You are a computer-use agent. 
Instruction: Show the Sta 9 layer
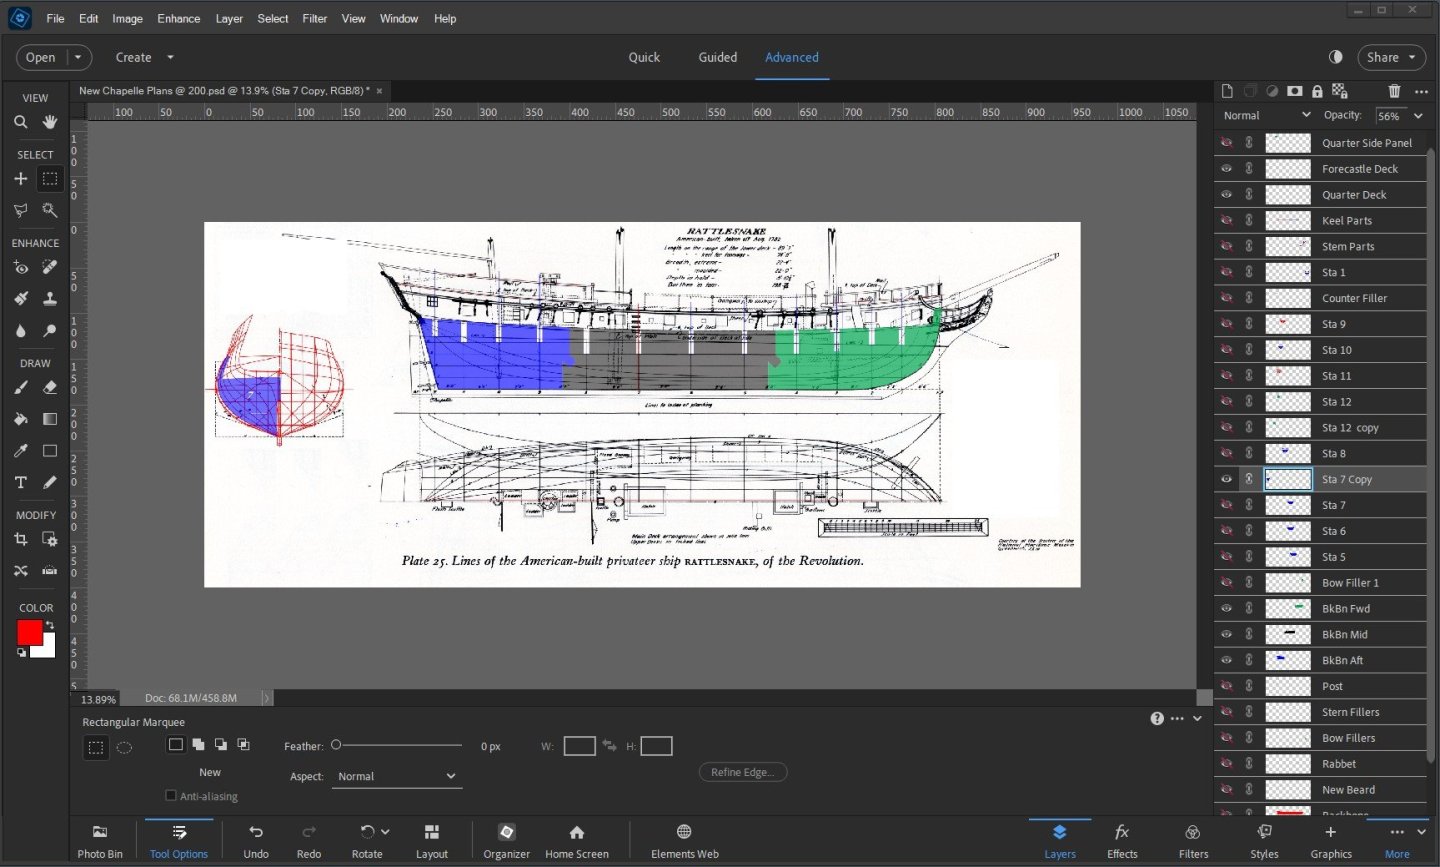1227,324
